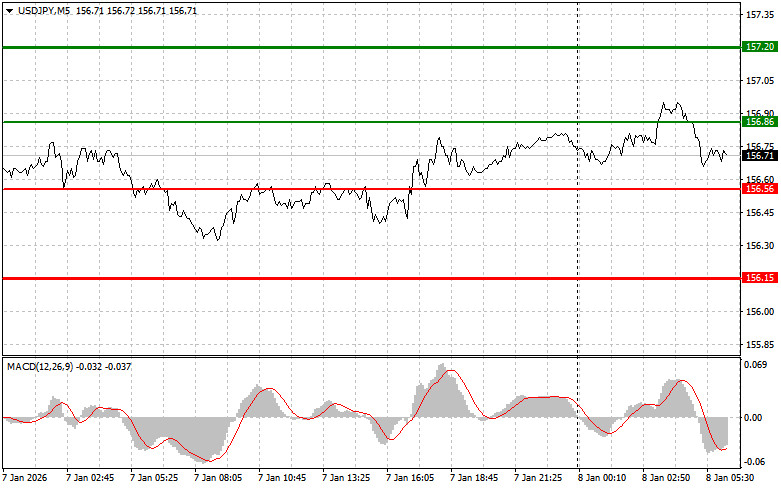The height and width of the screenshot is (489, 781).
Task: Click the 7 Jan 02:45 time axis label
Action: tap(90, 478)
